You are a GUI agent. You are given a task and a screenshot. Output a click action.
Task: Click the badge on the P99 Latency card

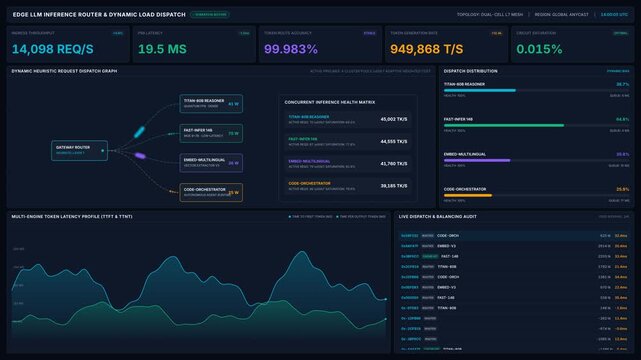(244, 33)
